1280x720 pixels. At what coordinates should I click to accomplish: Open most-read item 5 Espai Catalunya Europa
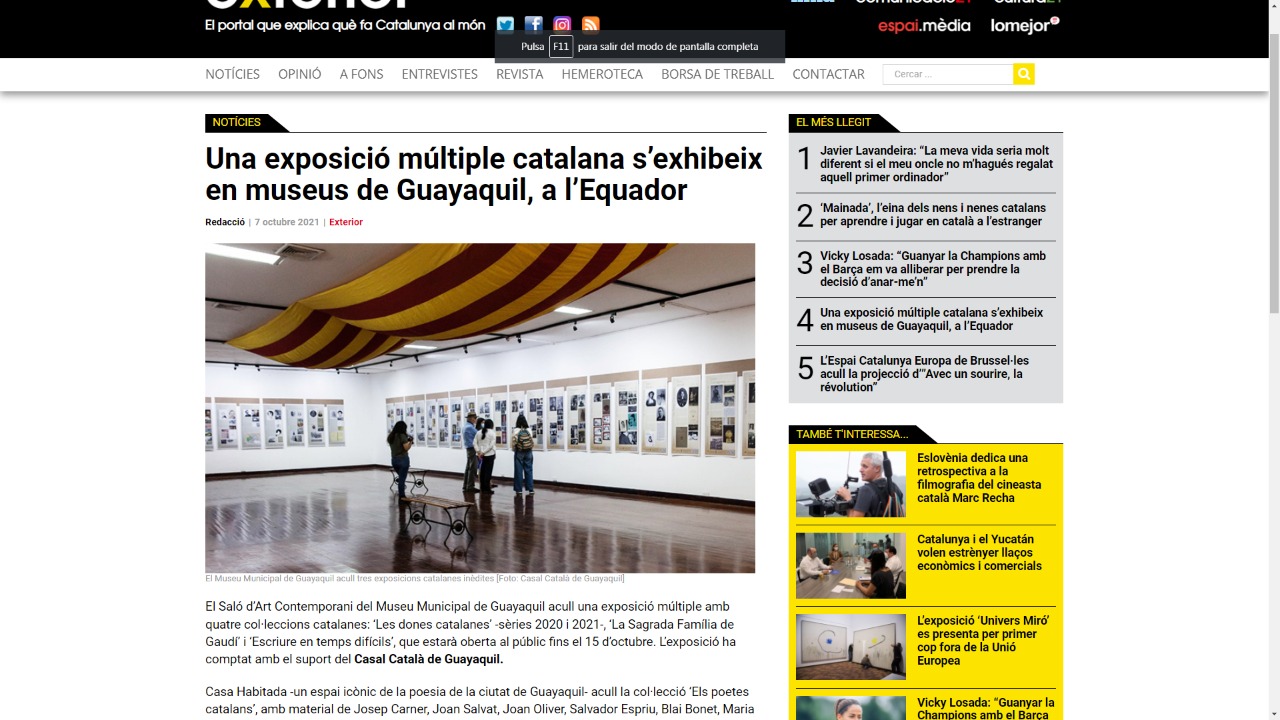tap(924, 374)
